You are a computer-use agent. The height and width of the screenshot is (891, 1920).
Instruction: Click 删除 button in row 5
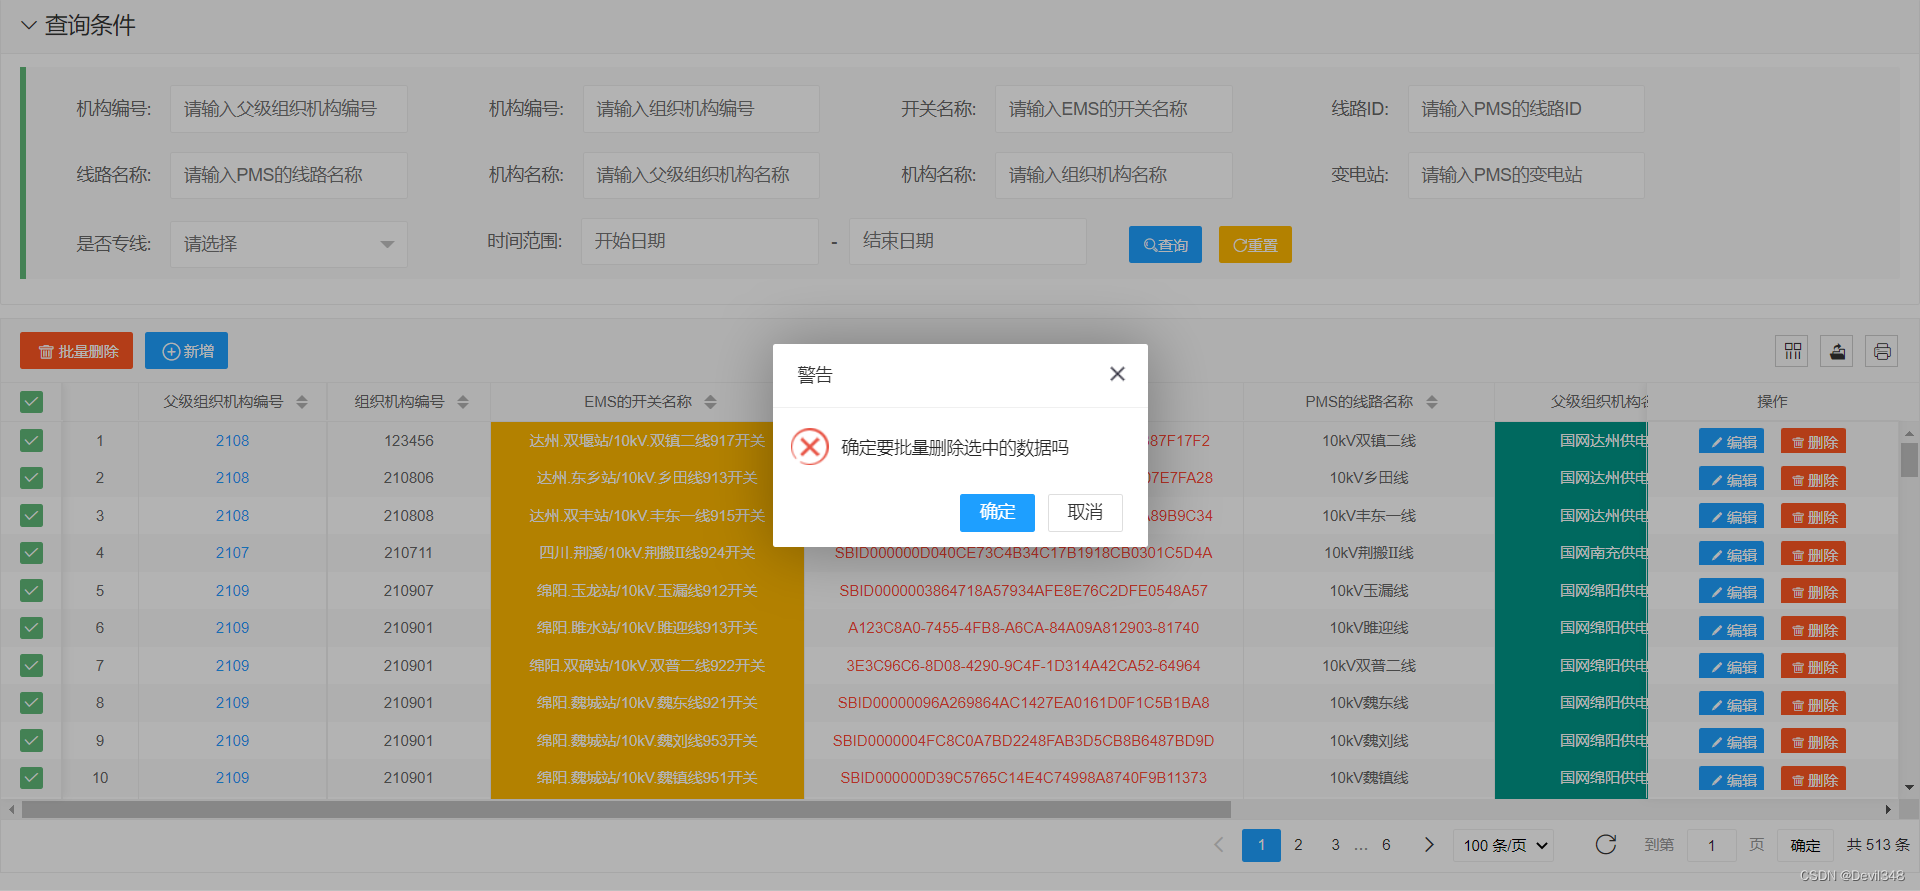point(1813,591)
